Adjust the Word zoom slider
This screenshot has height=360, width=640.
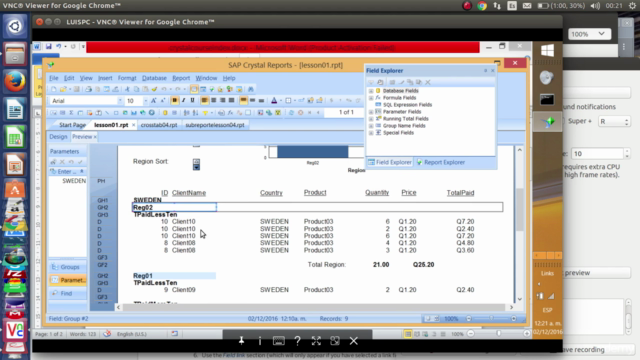(498, 334)
